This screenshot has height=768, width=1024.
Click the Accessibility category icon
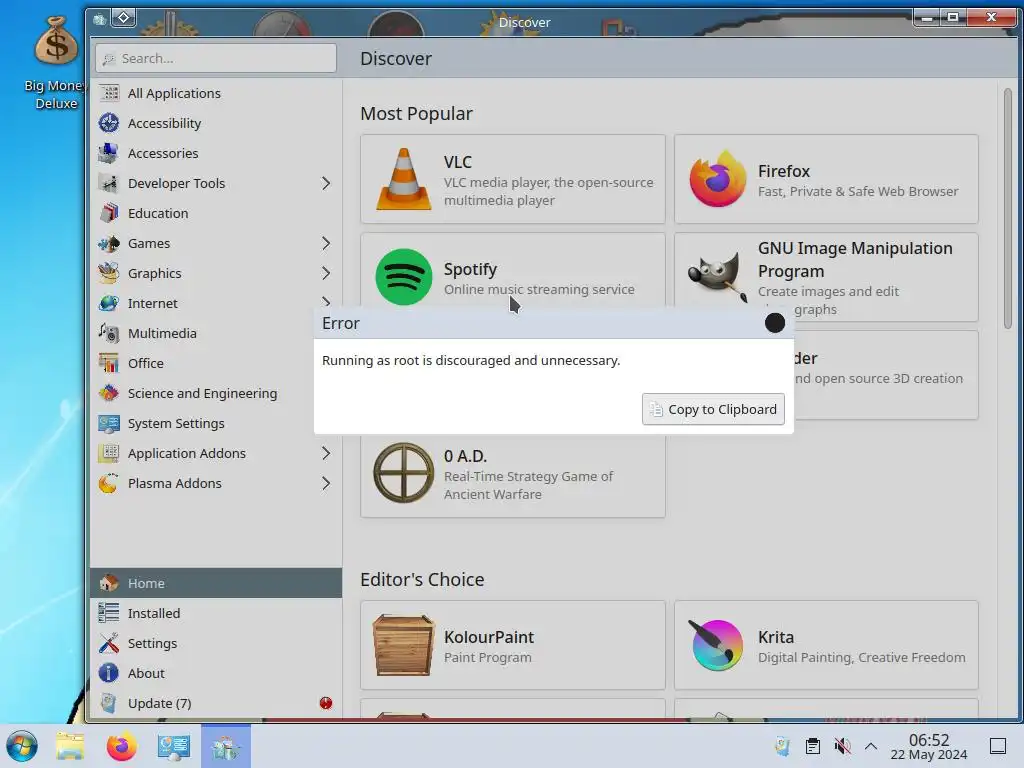click(108, 123)
